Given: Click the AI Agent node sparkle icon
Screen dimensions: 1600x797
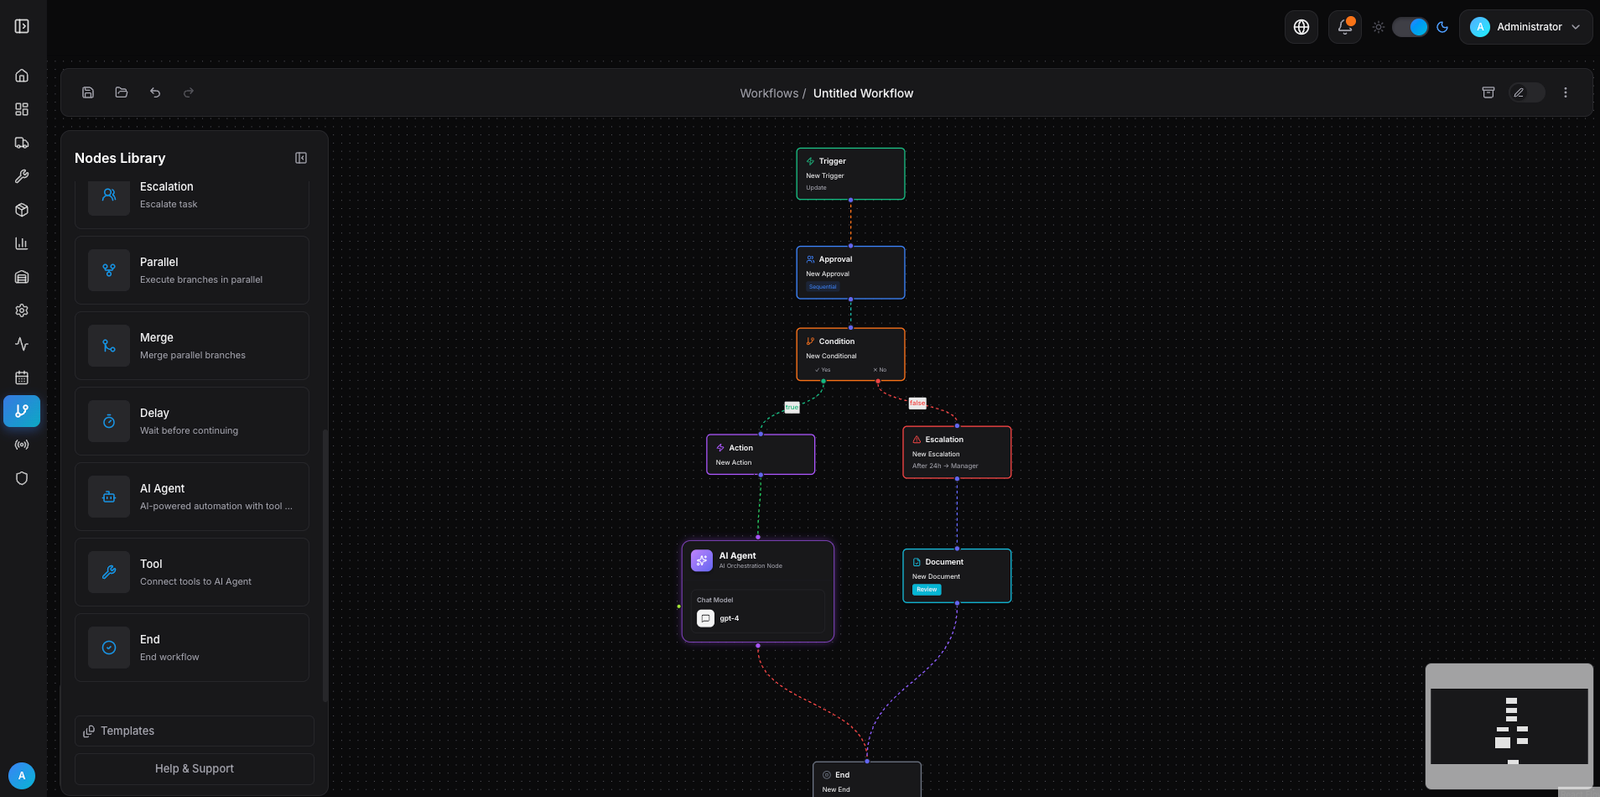Looking at the screenshot, I should point(702,560).
